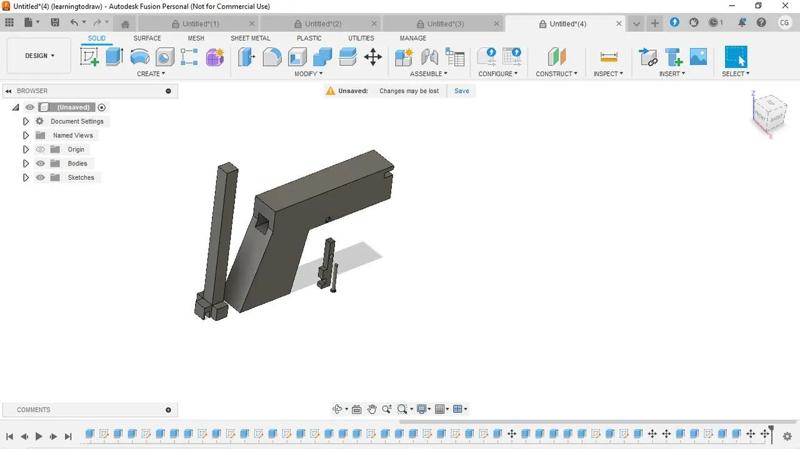Select the Hole tool
Image resolution: width=800 pixels, height=449 pixels.
coord(165,57)
